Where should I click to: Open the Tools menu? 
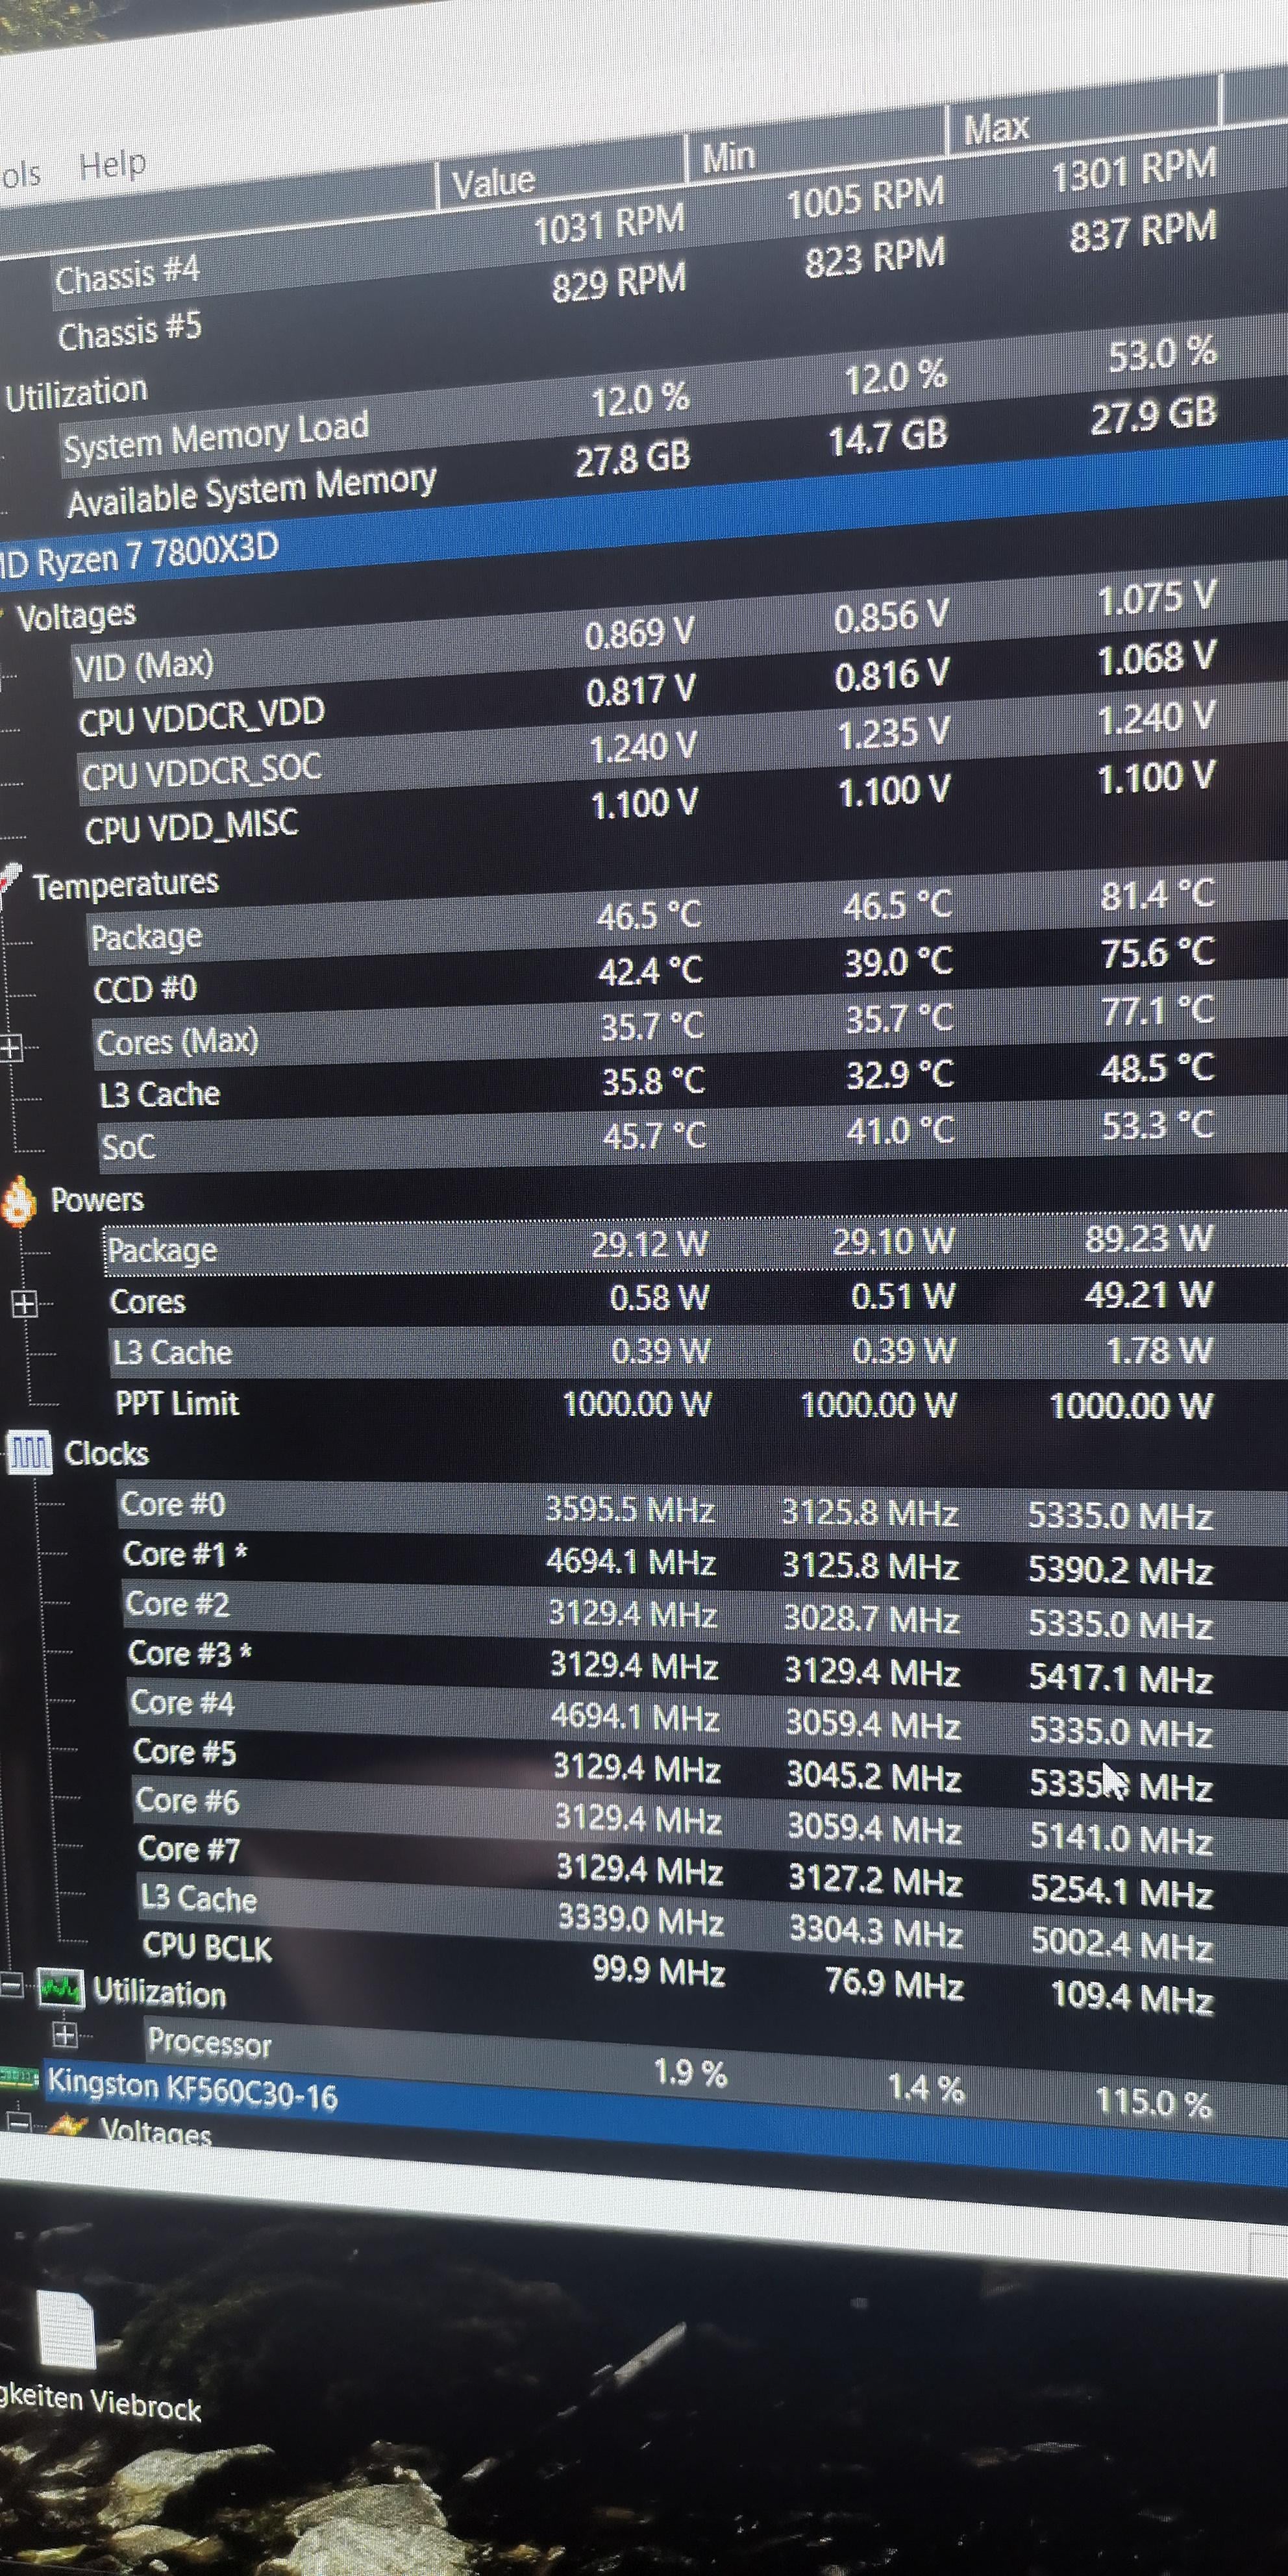[x=20, y=175]
